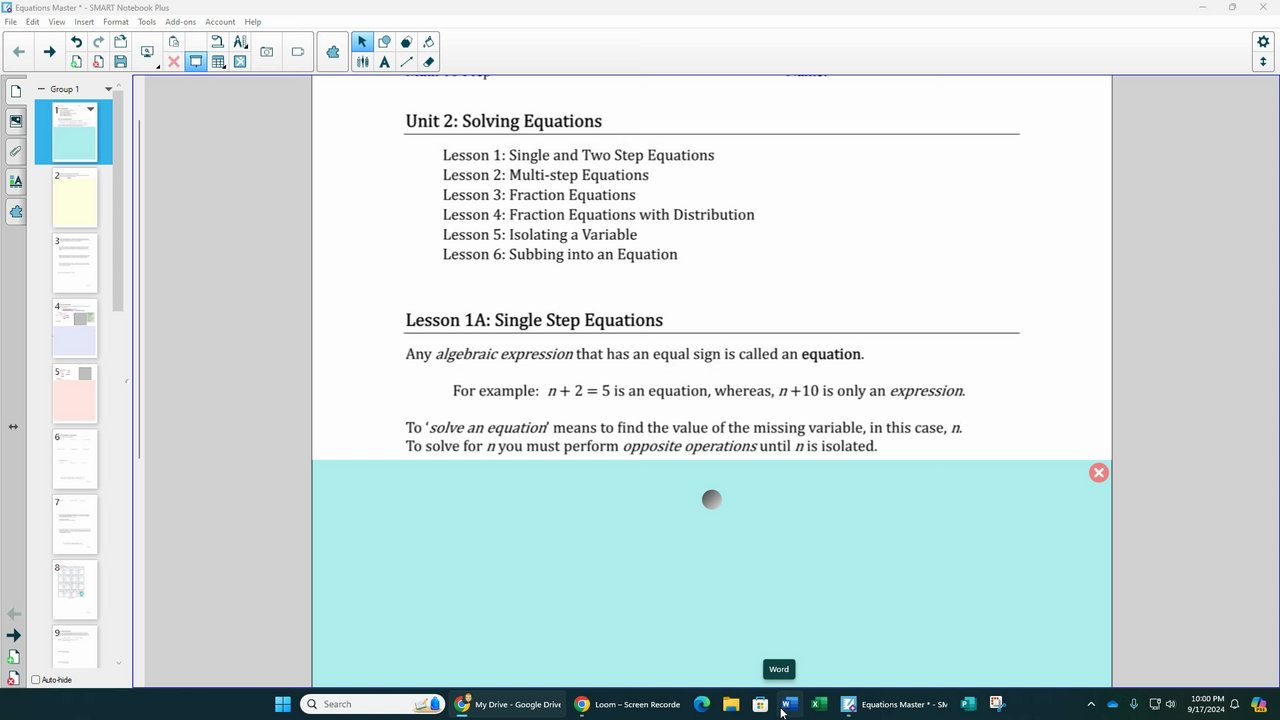Save the notebook file

[120, 62]
